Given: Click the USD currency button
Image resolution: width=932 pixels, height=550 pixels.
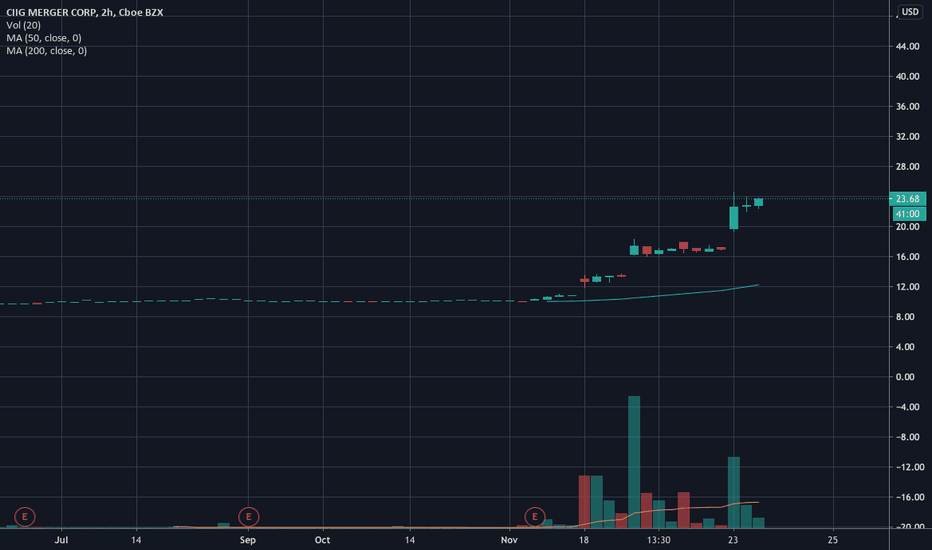Looking at the screenshot, I should pyautogui.click(x=910, y=12).
